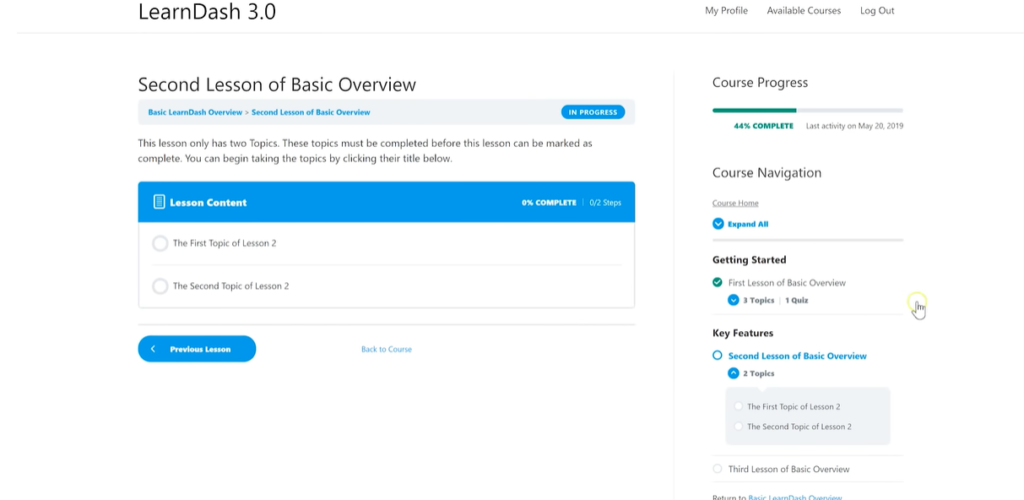
Task: Open The Second Topic of Lesson 2 in Lesson Content
Action: pos(231,286)
